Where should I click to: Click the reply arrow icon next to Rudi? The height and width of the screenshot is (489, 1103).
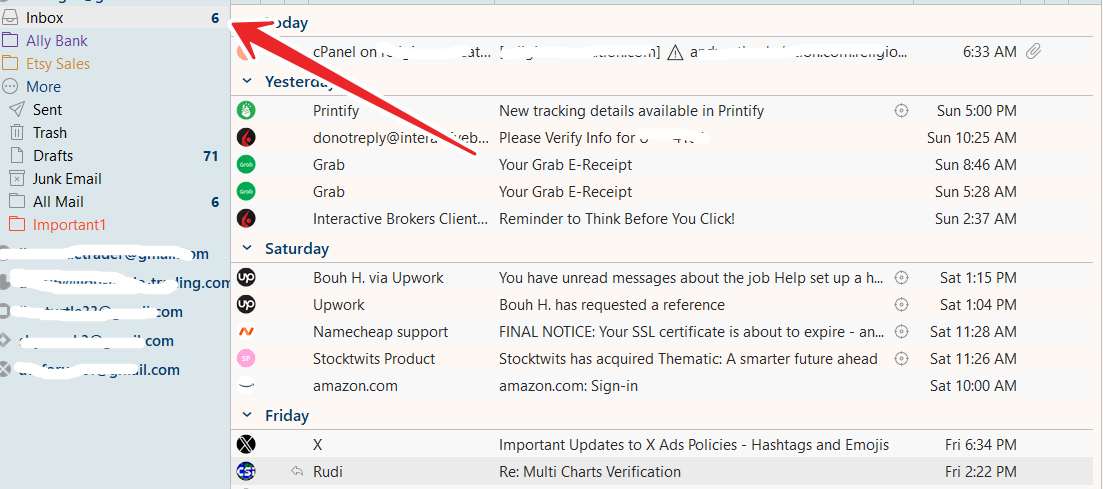(x=298, y=471)
